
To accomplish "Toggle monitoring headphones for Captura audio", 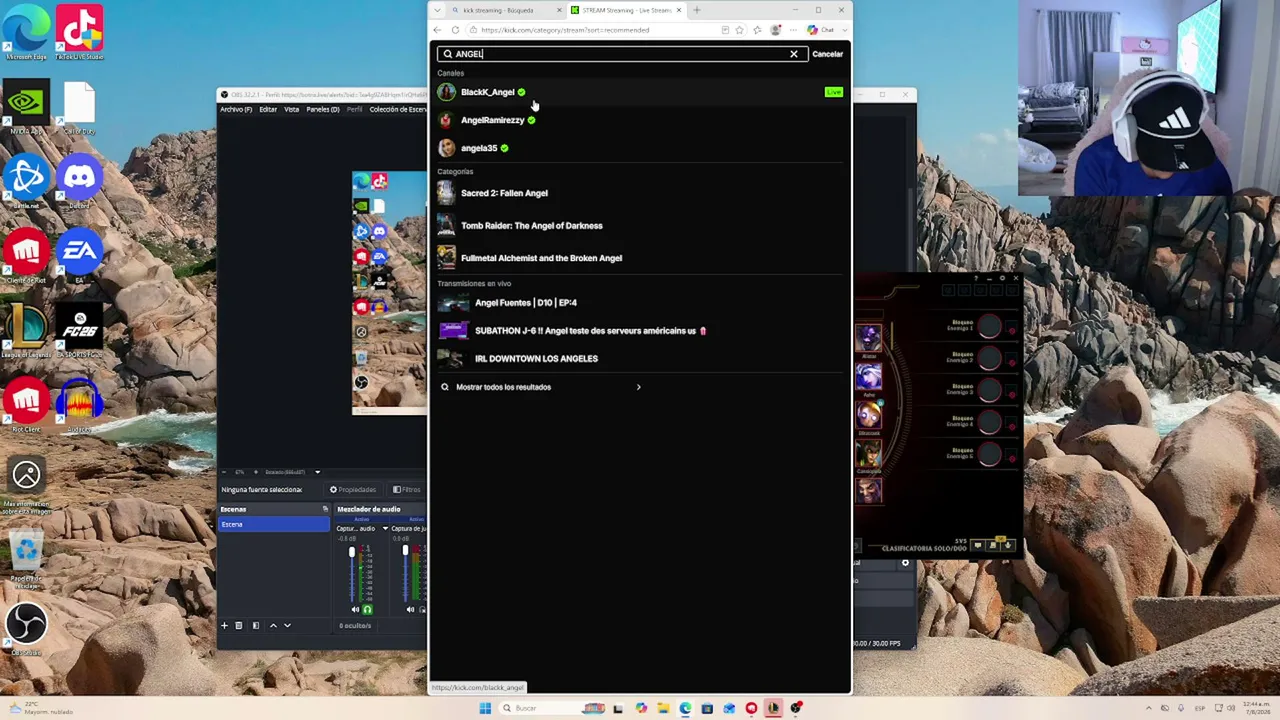I will click(367, 609).
